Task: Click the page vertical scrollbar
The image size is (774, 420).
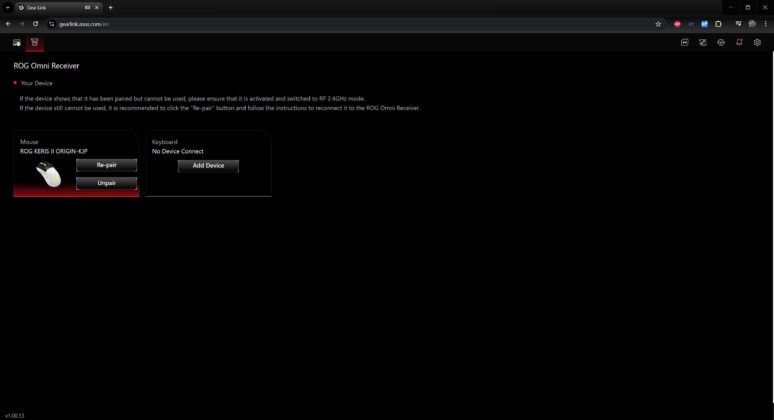Action: pos(772,227)
